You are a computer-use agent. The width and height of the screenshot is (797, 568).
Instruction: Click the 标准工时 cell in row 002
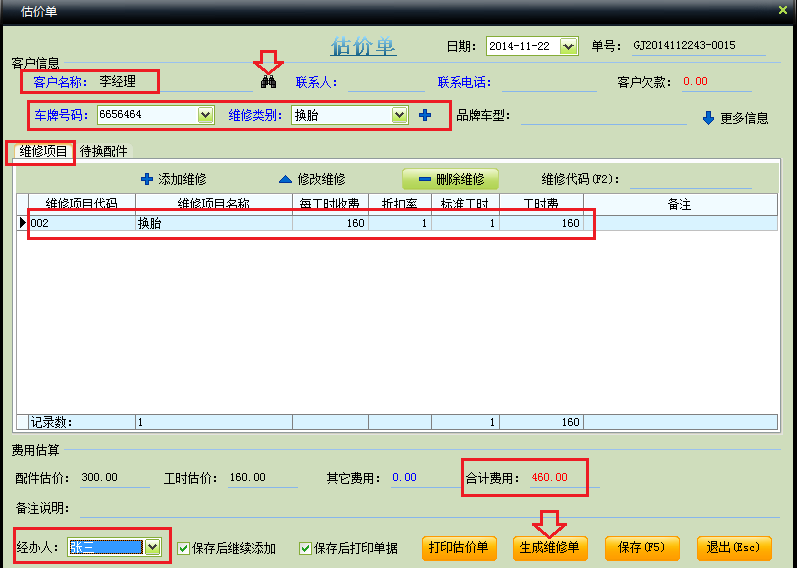(x=465, y=223)
